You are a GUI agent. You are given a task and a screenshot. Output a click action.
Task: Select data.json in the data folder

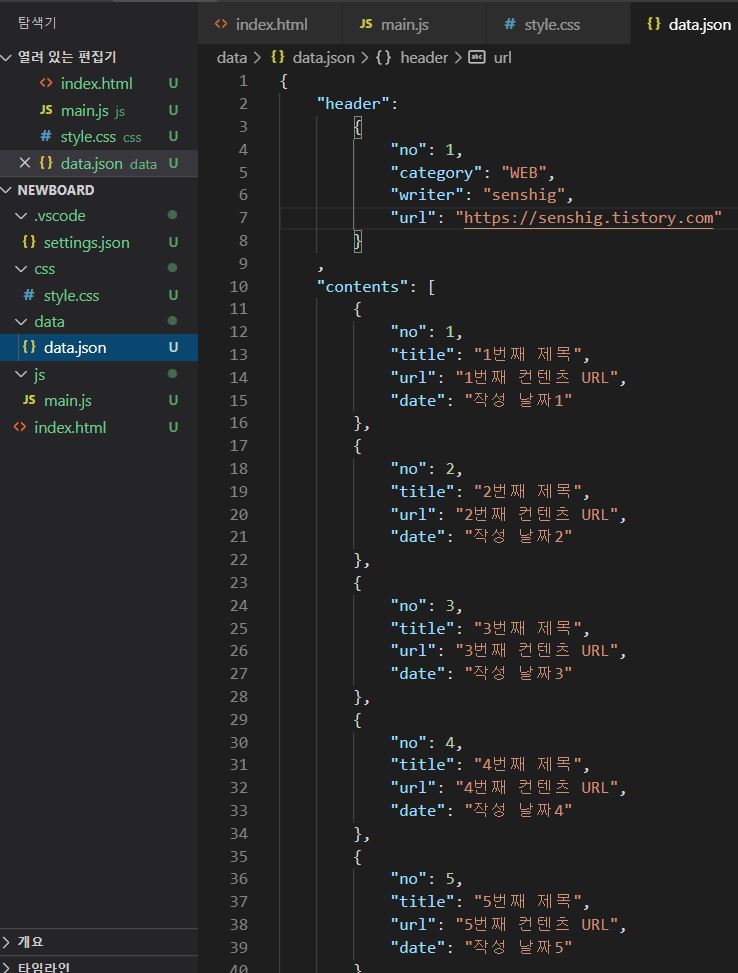[x=74, y=347]
